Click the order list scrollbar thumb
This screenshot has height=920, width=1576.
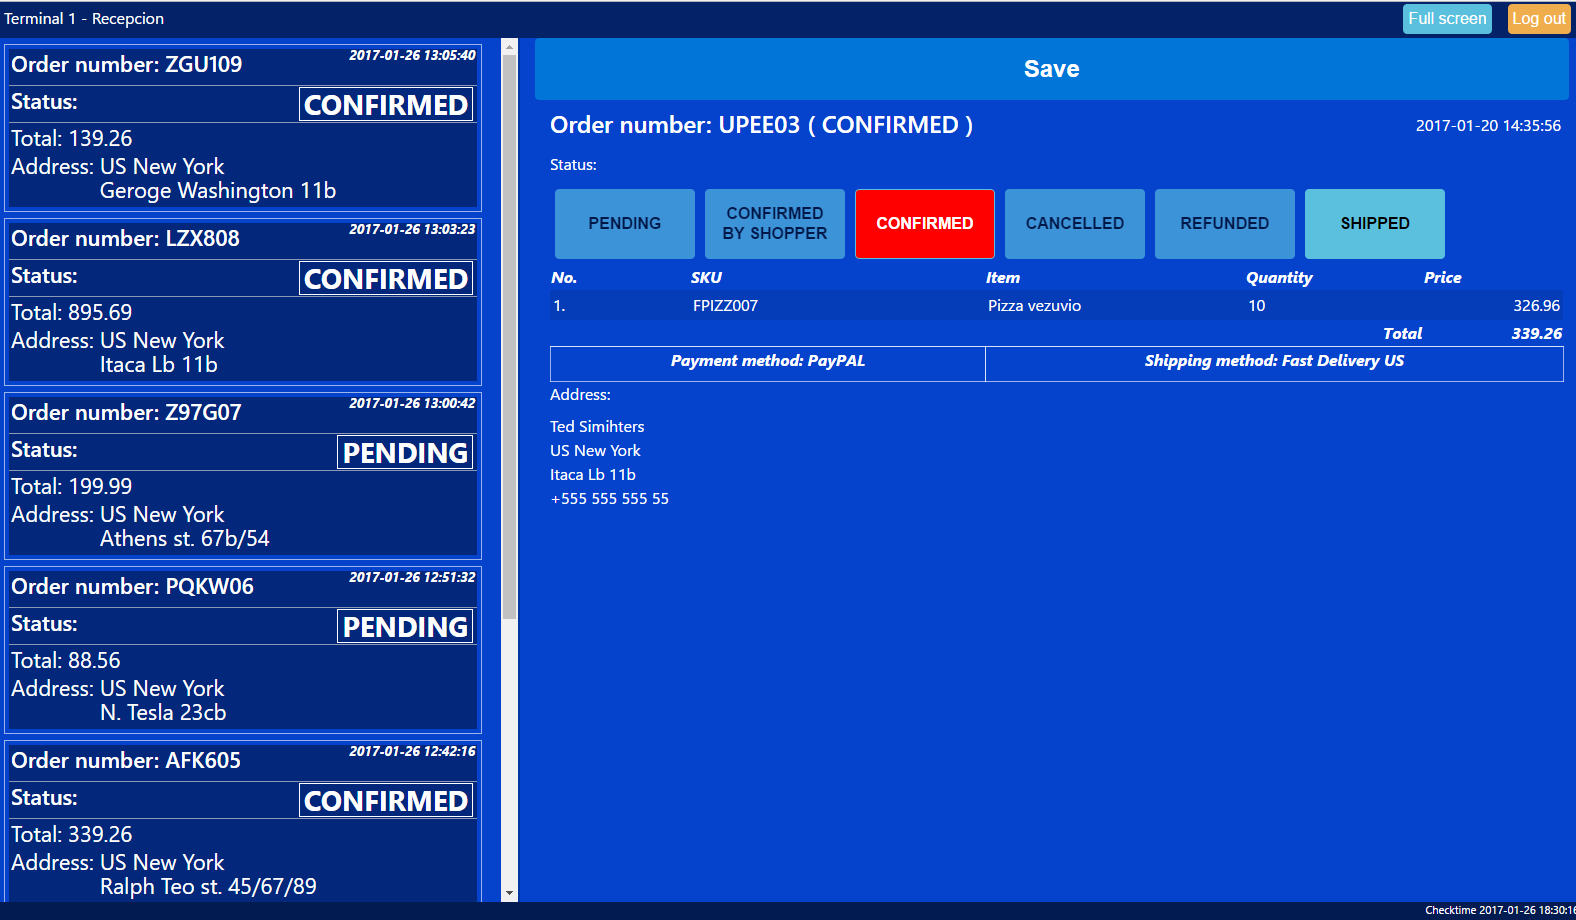coord(509,335)
